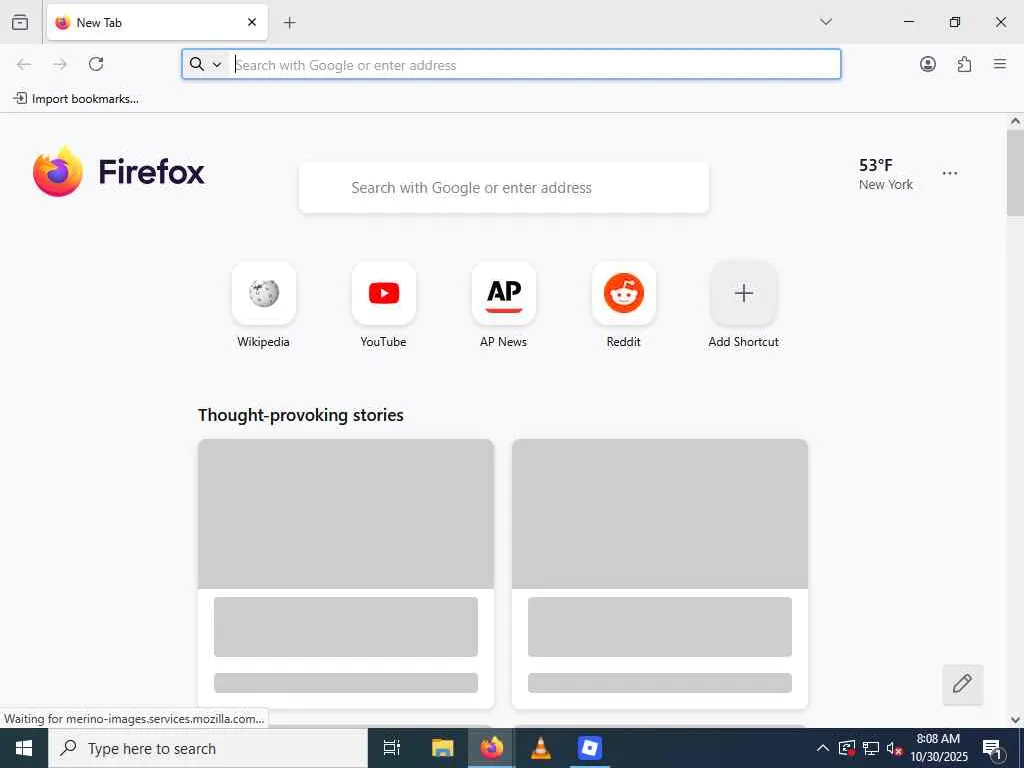Open search engine selector dropdown in address bar
Image resolution: width=1024 pixels, height=768 pixels.
(206, 64)
